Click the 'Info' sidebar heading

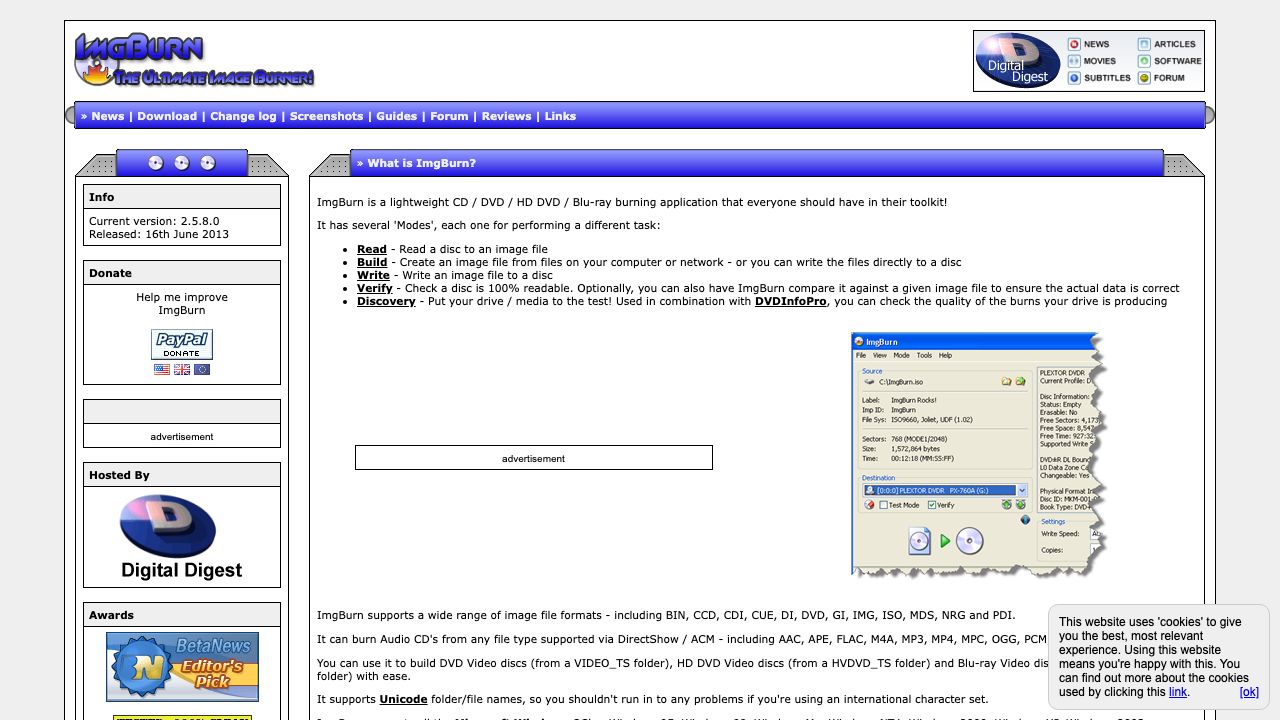pos(102,197)
